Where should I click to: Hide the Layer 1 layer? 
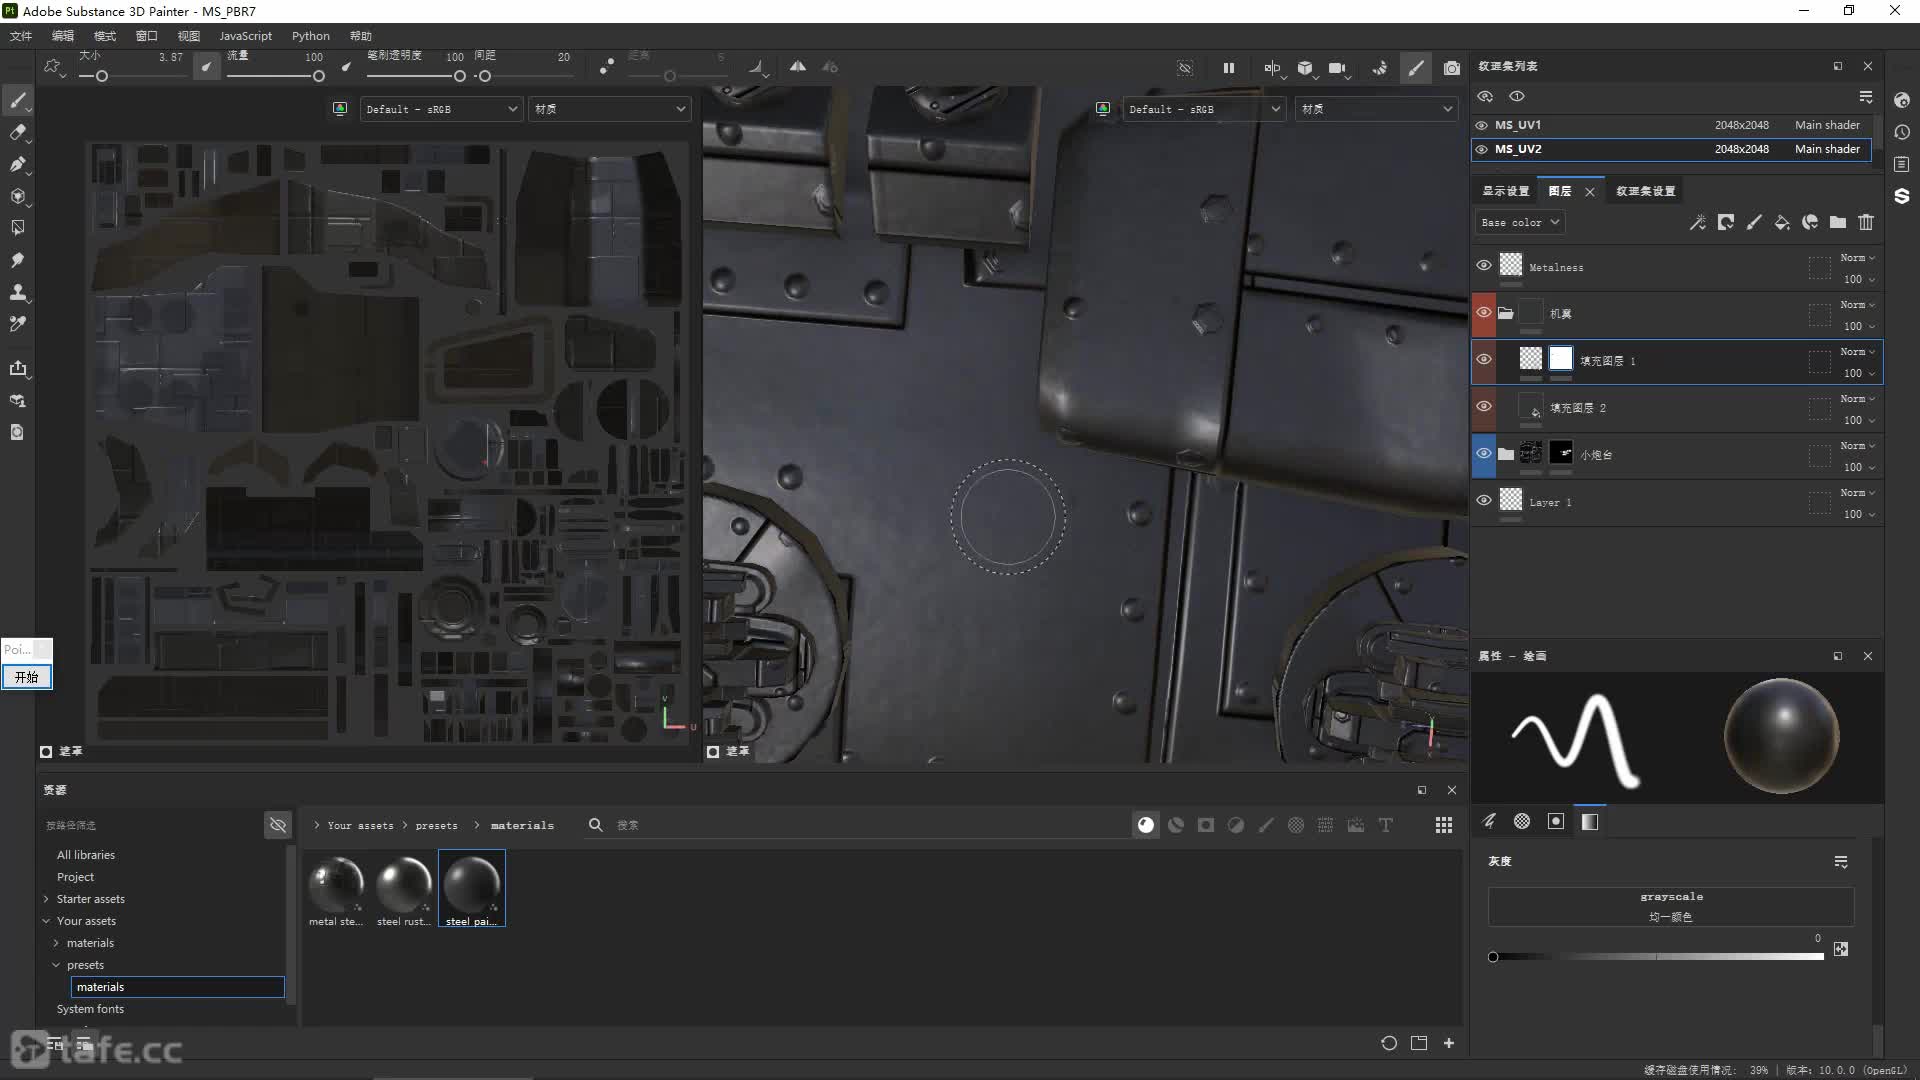click(x=1484, y=500)
